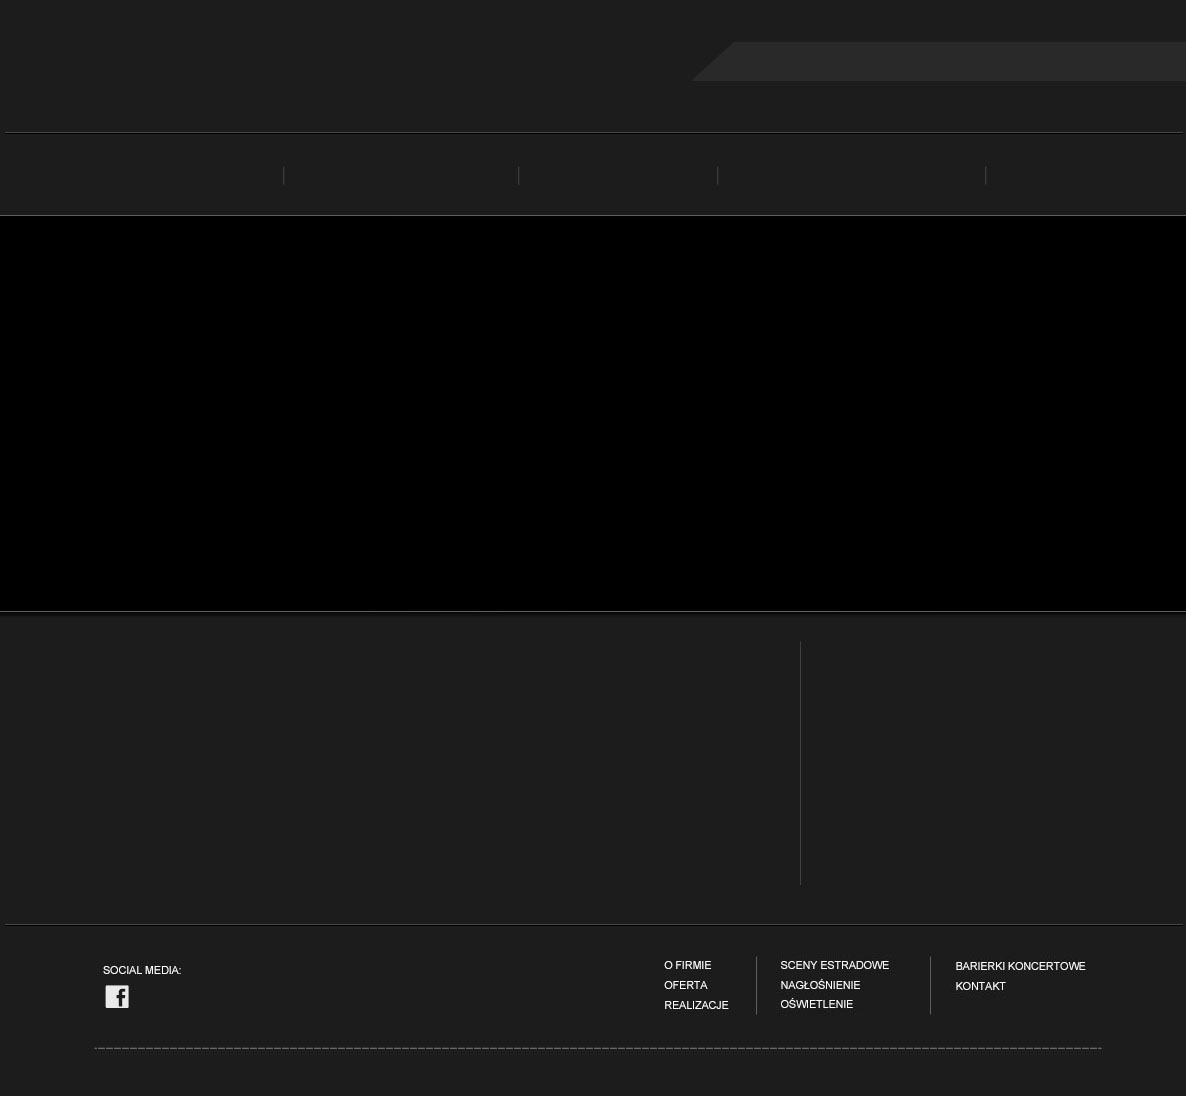This screenshot has height=1096, width=1186.
Task: Open BARIERKI KONCERTOWE footer link
Action: (x=1020, y=967)
